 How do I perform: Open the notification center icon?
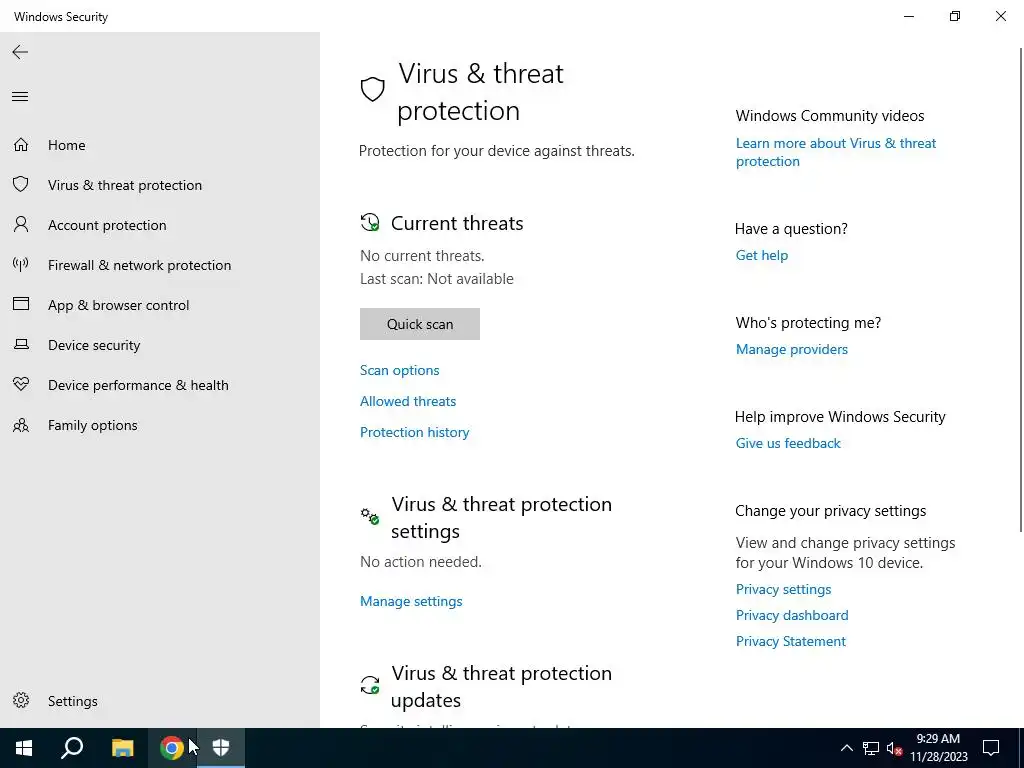click(x=991, y=748)
